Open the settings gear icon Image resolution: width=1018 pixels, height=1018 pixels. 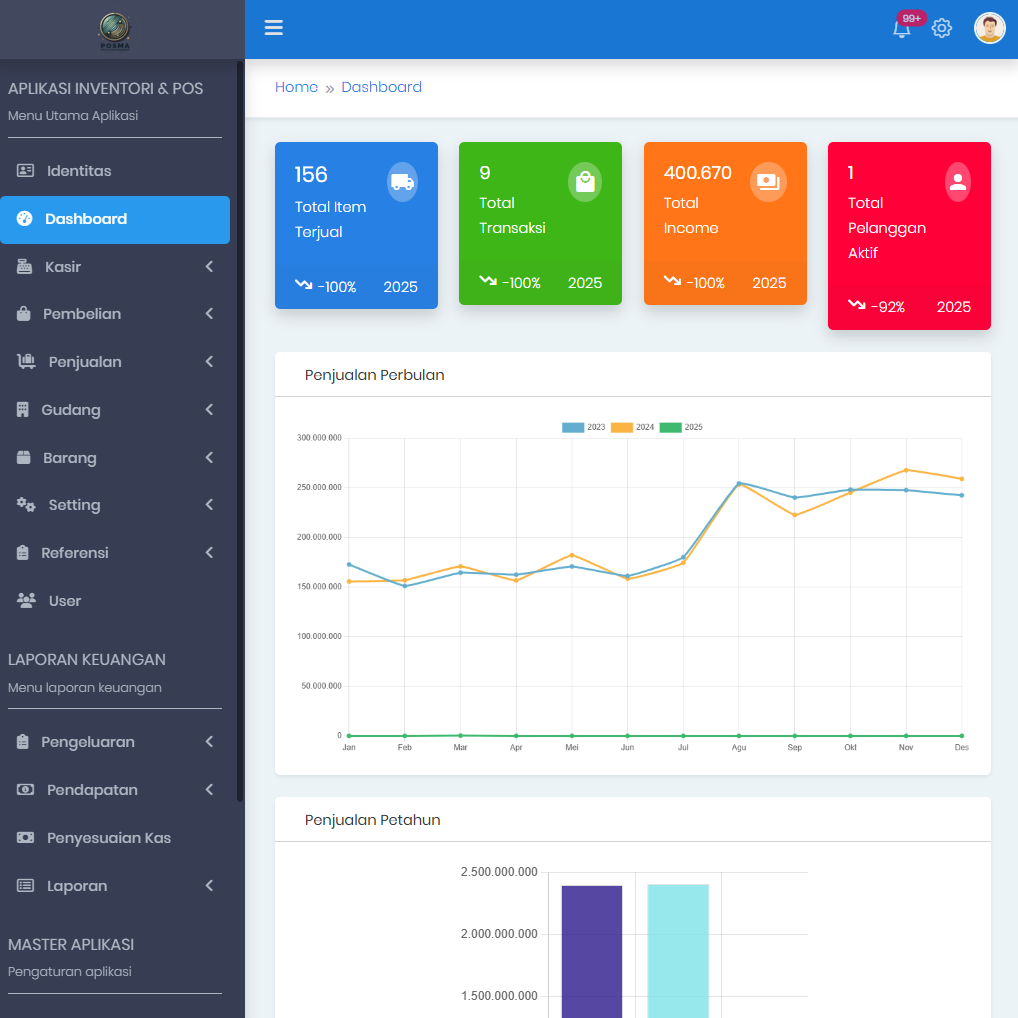[941, 28]
